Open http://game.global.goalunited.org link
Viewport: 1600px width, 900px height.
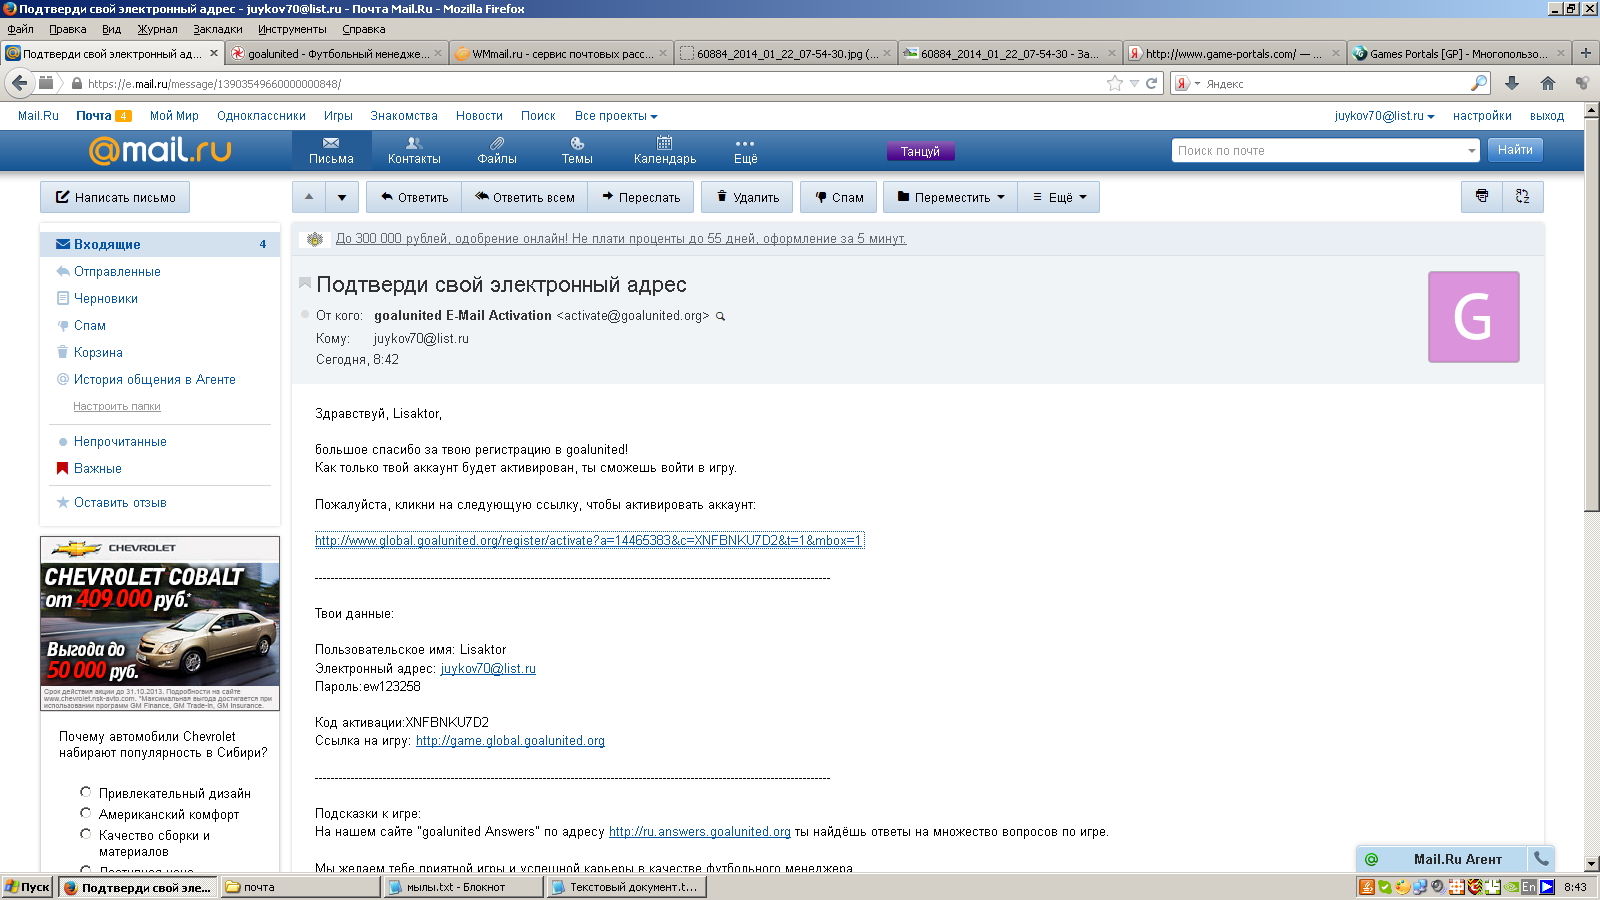point(510,740)
